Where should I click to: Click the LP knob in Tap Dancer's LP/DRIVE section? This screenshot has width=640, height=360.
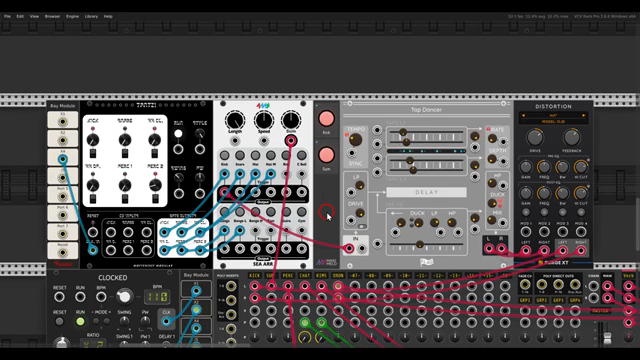point(360,185)
